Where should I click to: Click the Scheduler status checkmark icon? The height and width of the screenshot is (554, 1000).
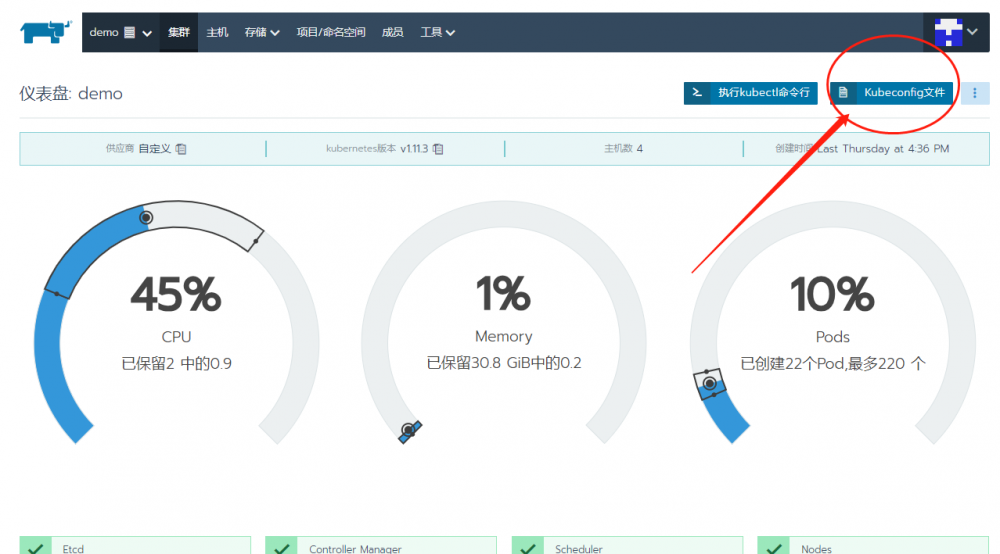point(527,548)
